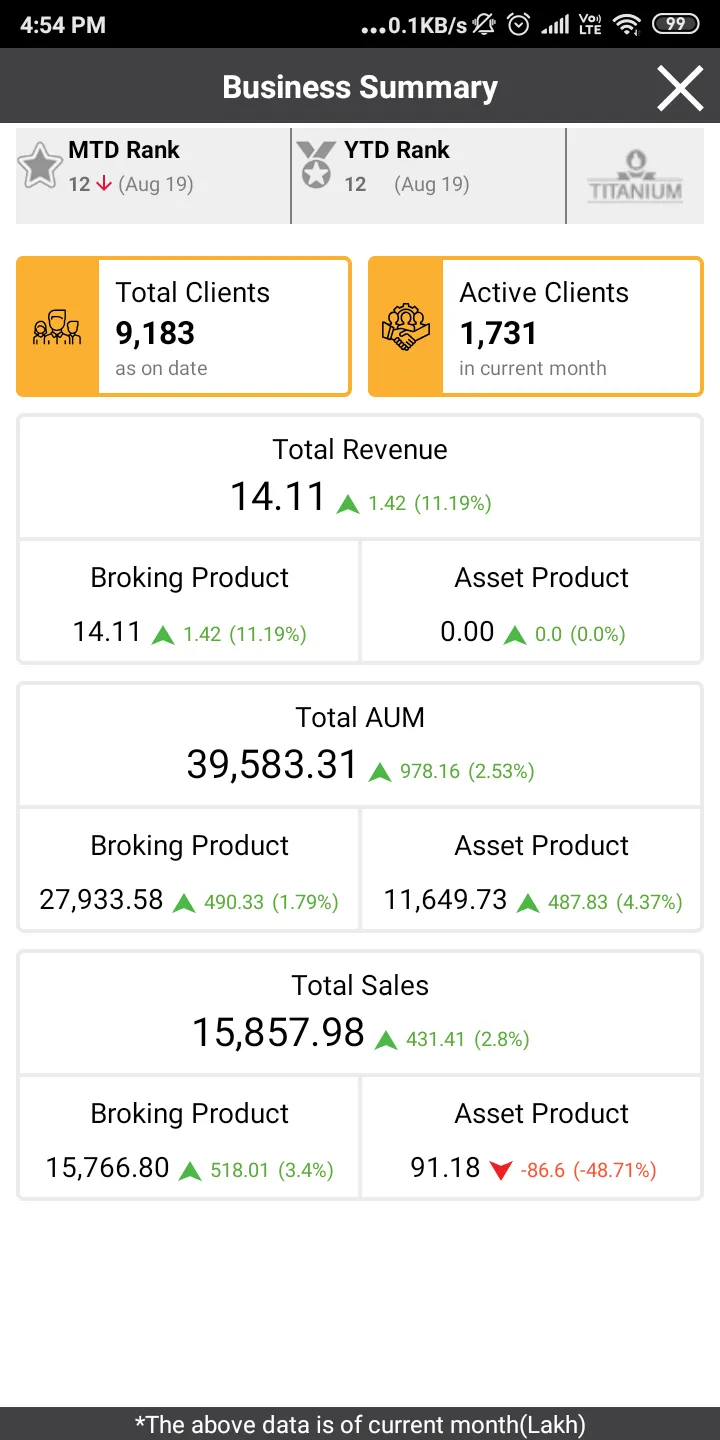Open the Total Clients card
The width and height of the screenshot is (720, 1440).
click(x=184, y=327)
